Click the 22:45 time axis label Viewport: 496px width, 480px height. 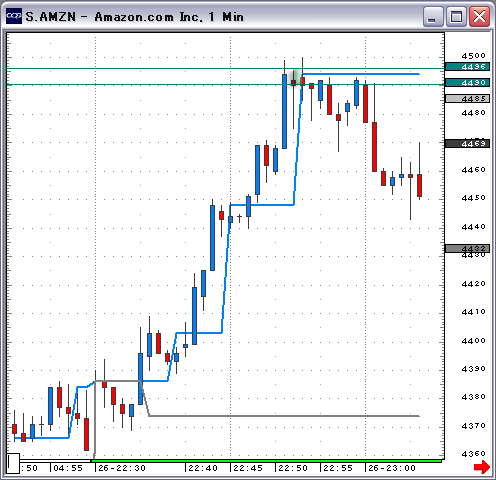click(x=248, y=468)
